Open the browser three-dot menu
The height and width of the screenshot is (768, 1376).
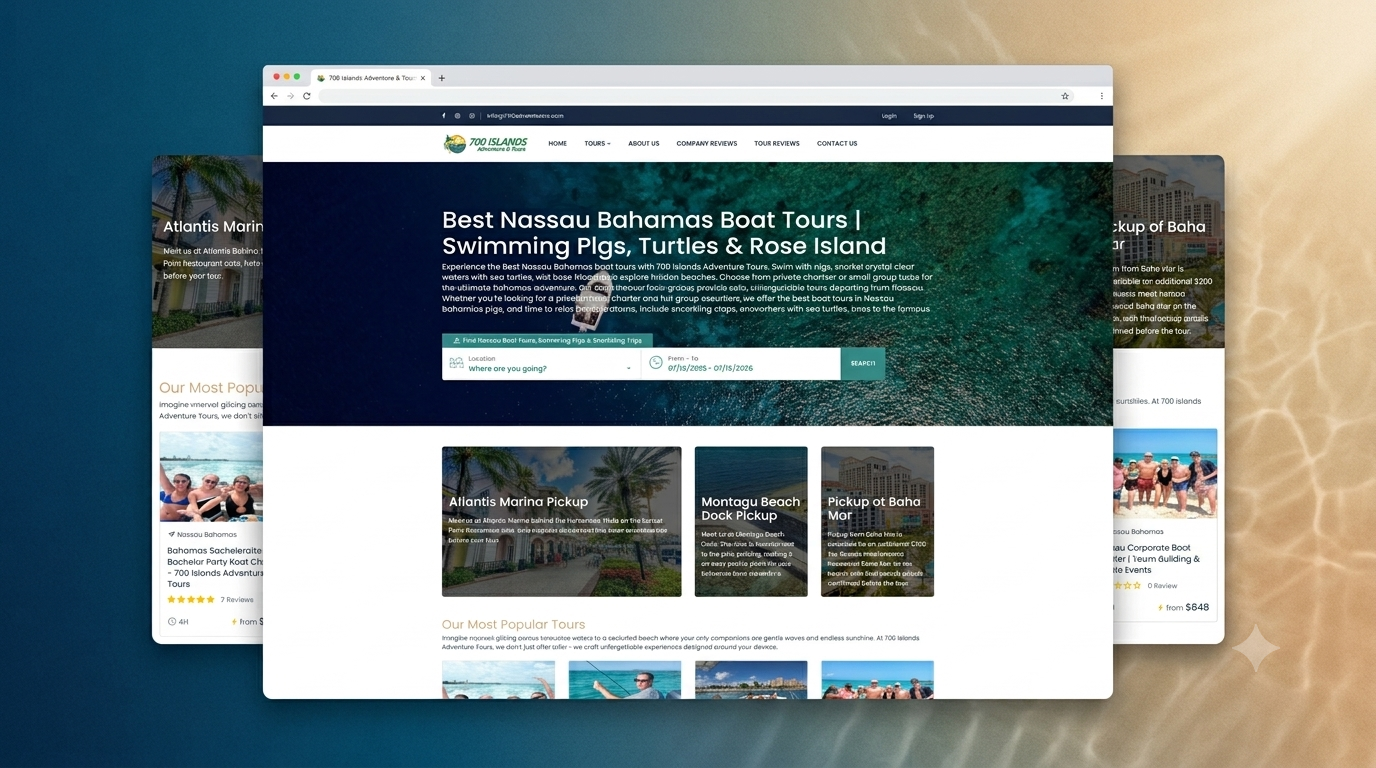tap(1102, 96)
